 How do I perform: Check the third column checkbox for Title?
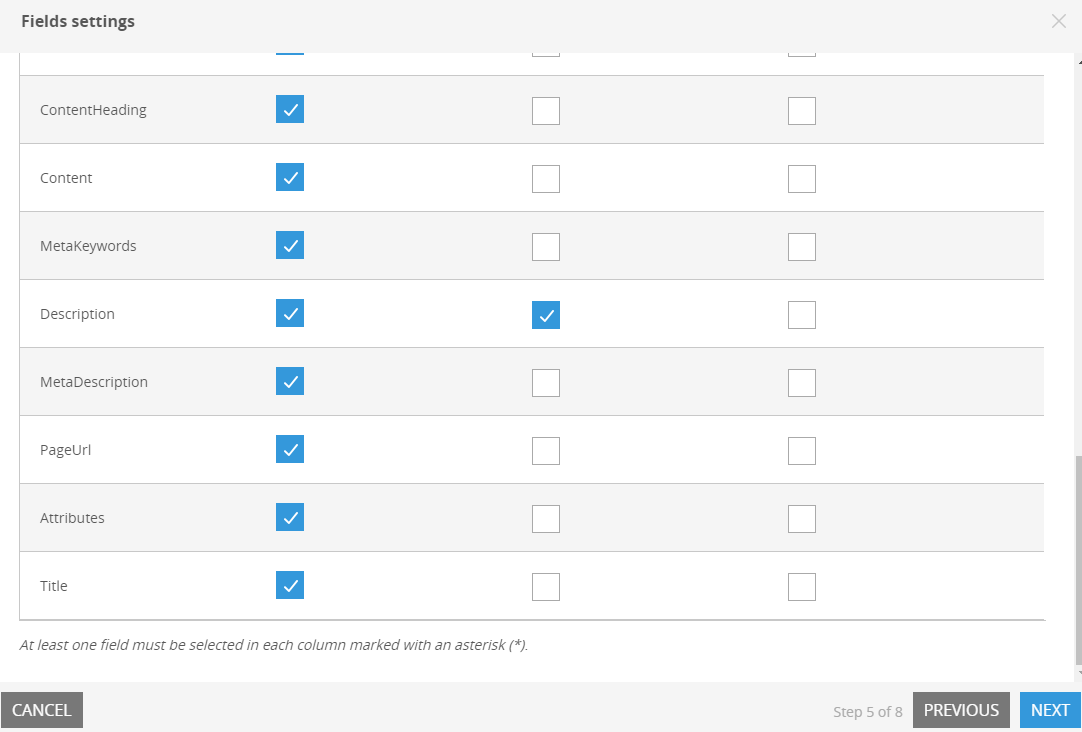[x=801, y=586]
